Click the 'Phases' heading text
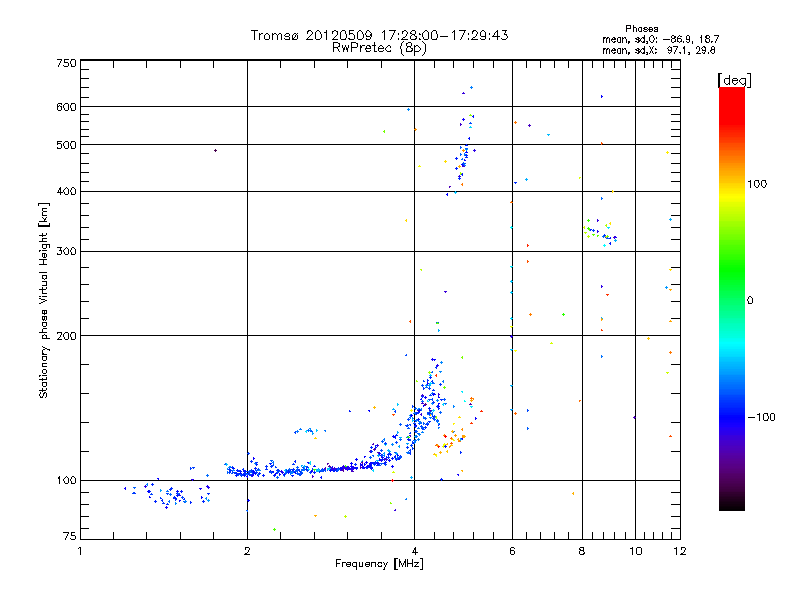800x600 pixels. 642,29
